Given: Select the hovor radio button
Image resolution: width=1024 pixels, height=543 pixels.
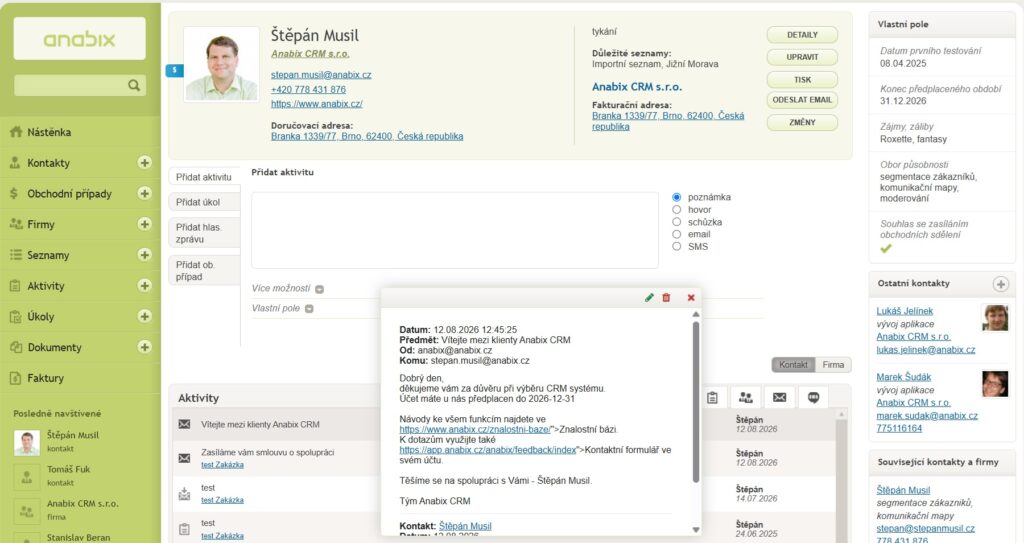Looking at the screenshot, I should coord(677,209).
